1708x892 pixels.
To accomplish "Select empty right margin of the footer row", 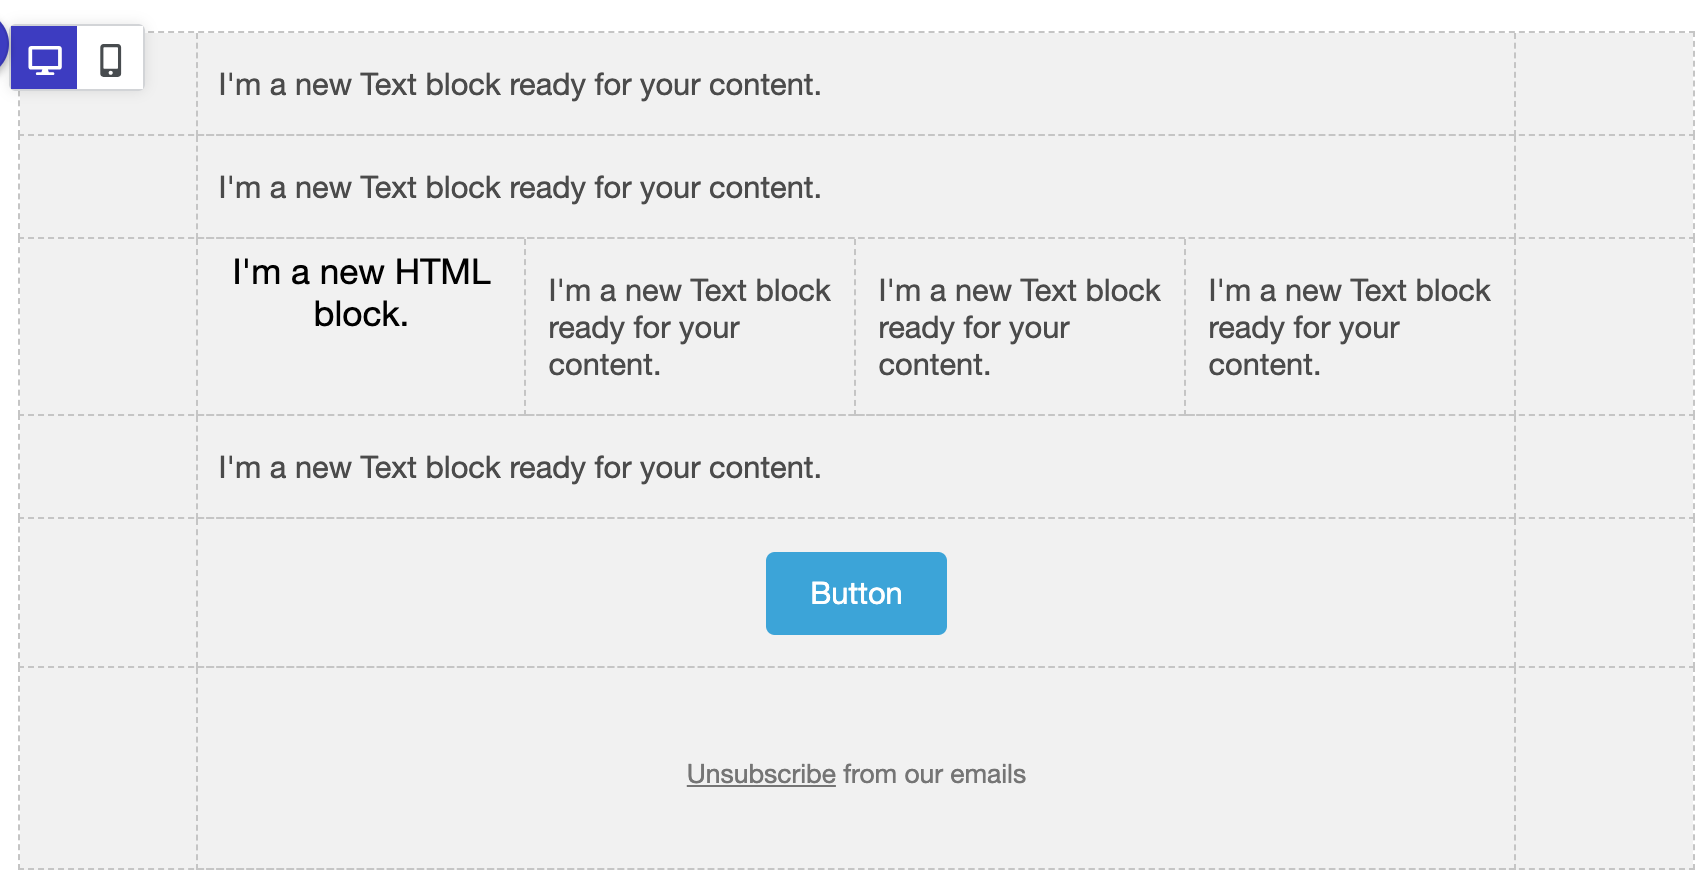I will pos(1604,768).
